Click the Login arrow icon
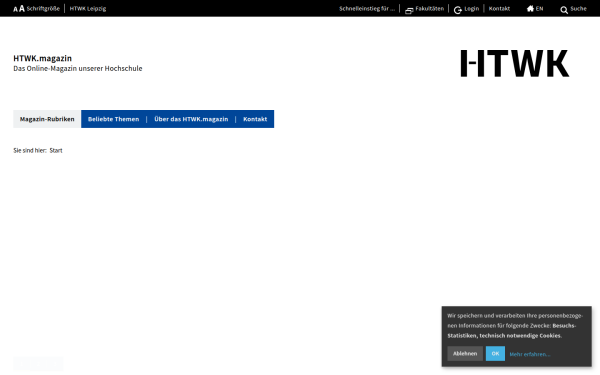Viewport: 600px width, 375px height. click(458, 10)
